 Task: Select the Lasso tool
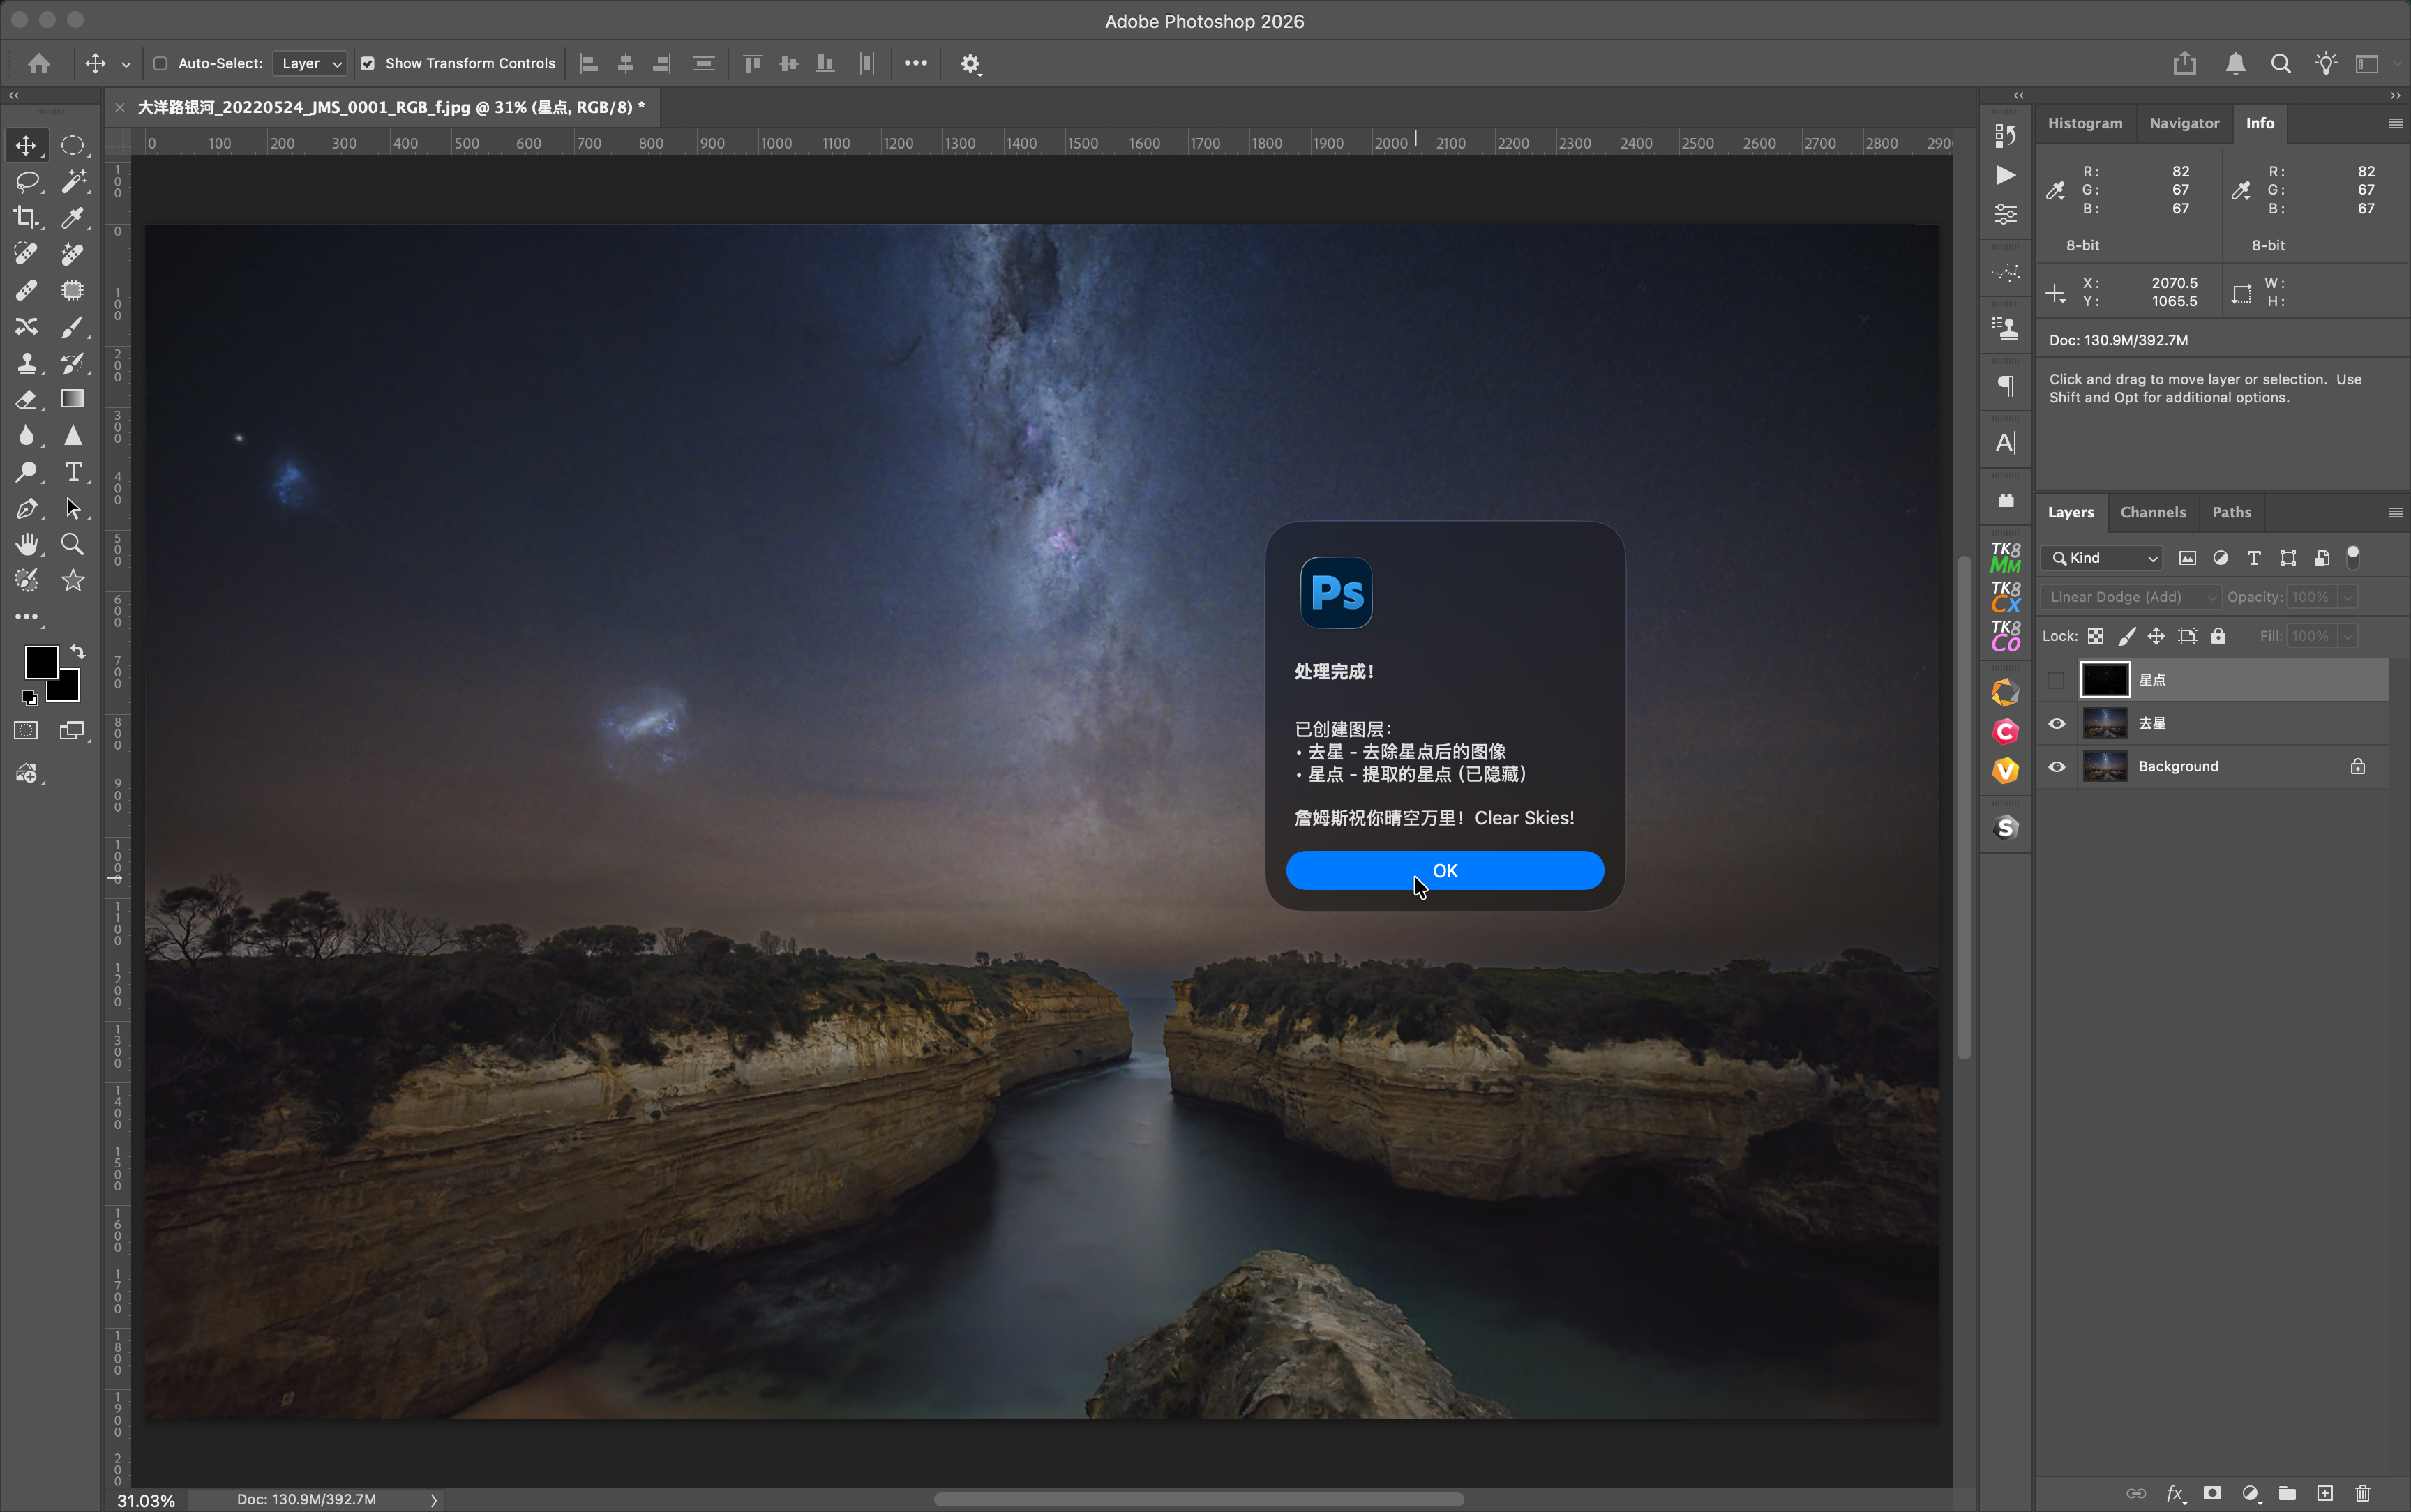27,182
